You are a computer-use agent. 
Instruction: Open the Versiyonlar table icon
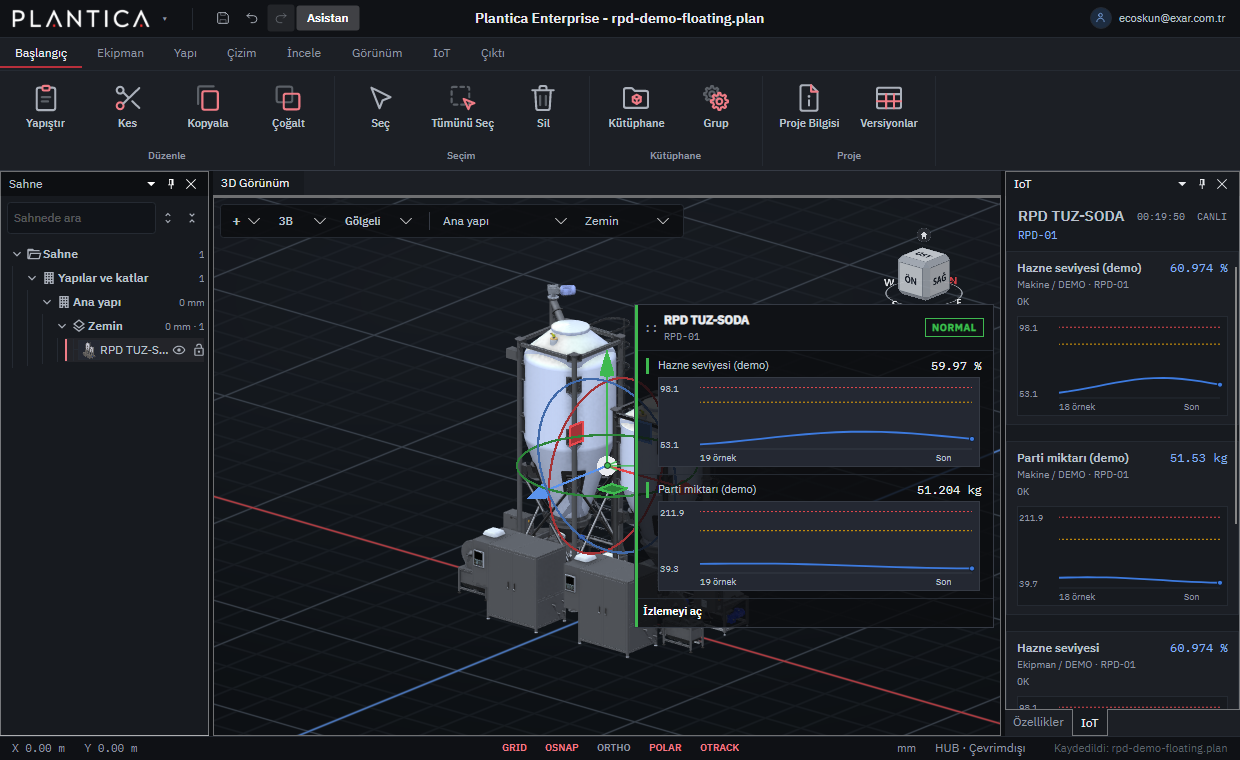tap(889, 98)
